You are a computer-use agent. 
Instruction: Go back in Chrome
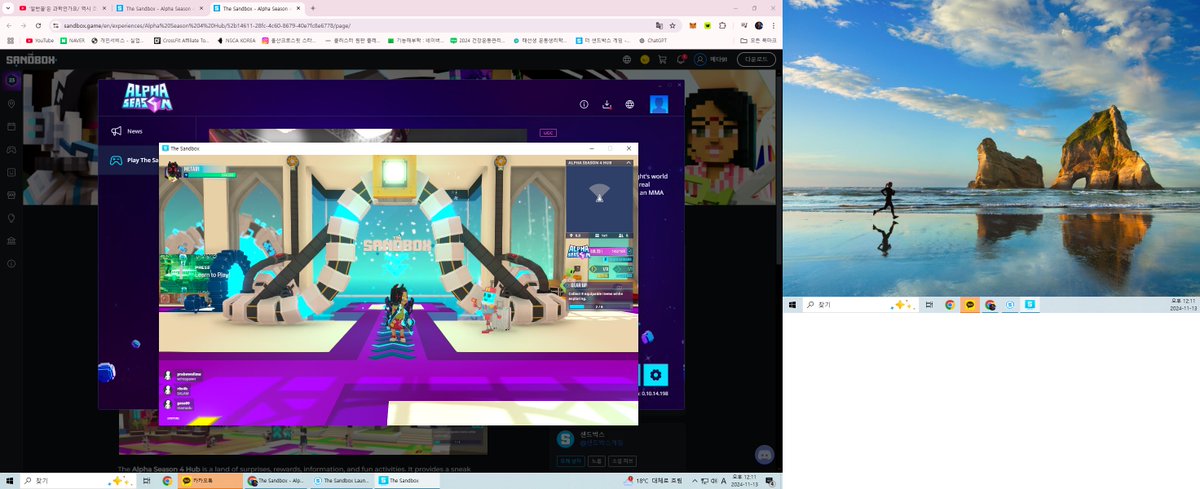pyautogui.click(x=10, y=24)
